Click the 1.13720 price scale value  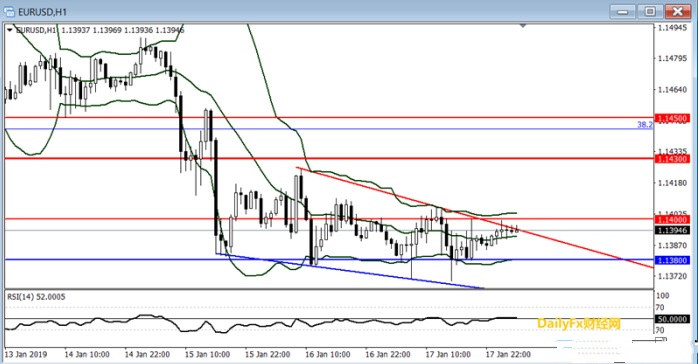tap(672, 276)
